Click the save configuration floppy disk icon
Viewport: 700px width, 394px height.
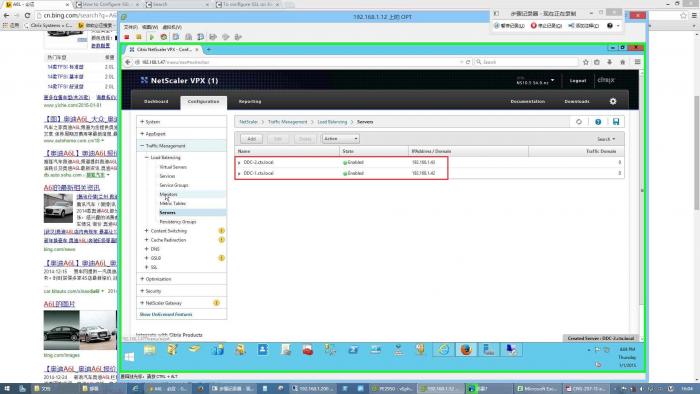click(616, 122)
